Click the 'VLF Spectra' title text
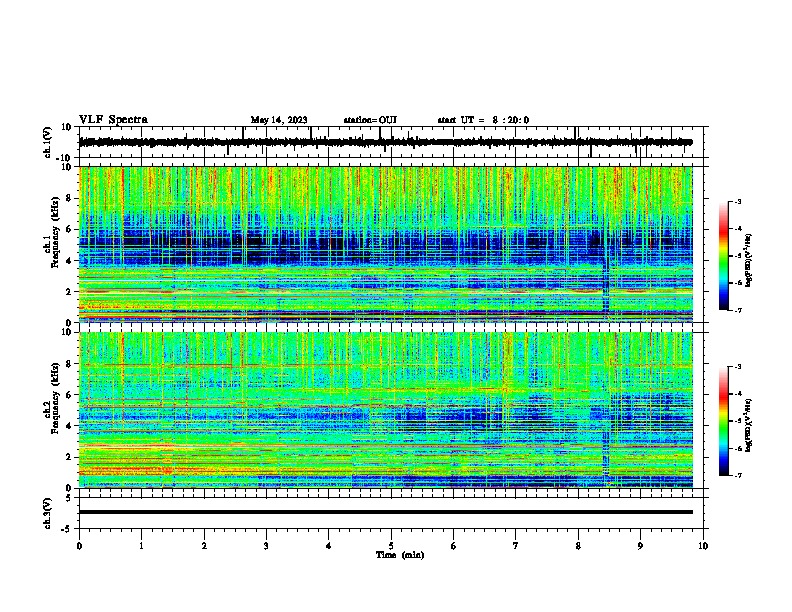The image size is (792, 612). tap(113, 120)
